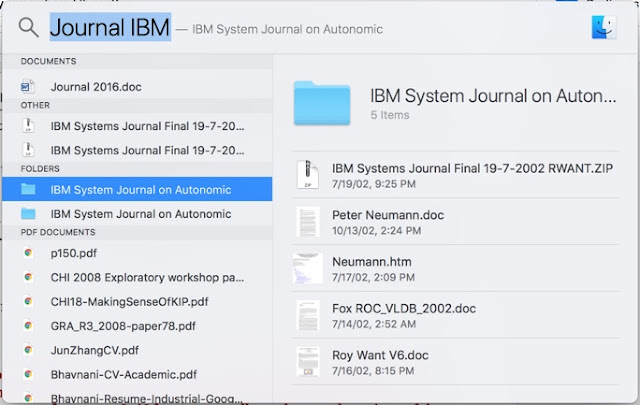Click the Word icon beside Journal 2016.doc
The width and height of the screenshot is (640, 405).
click(x=28, y=87)
